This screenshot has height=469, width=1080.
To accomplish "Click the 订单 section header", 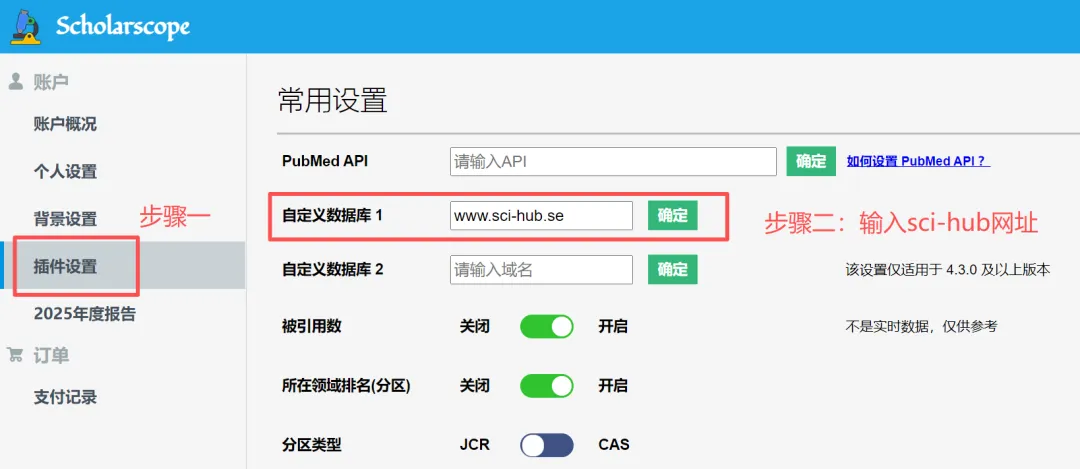I will pos(50,355).
